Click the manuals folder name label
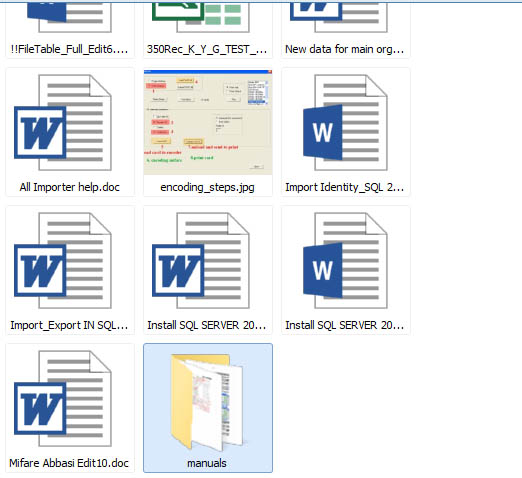The width and height of the screenshot is (522, 478). coord(207,463)
